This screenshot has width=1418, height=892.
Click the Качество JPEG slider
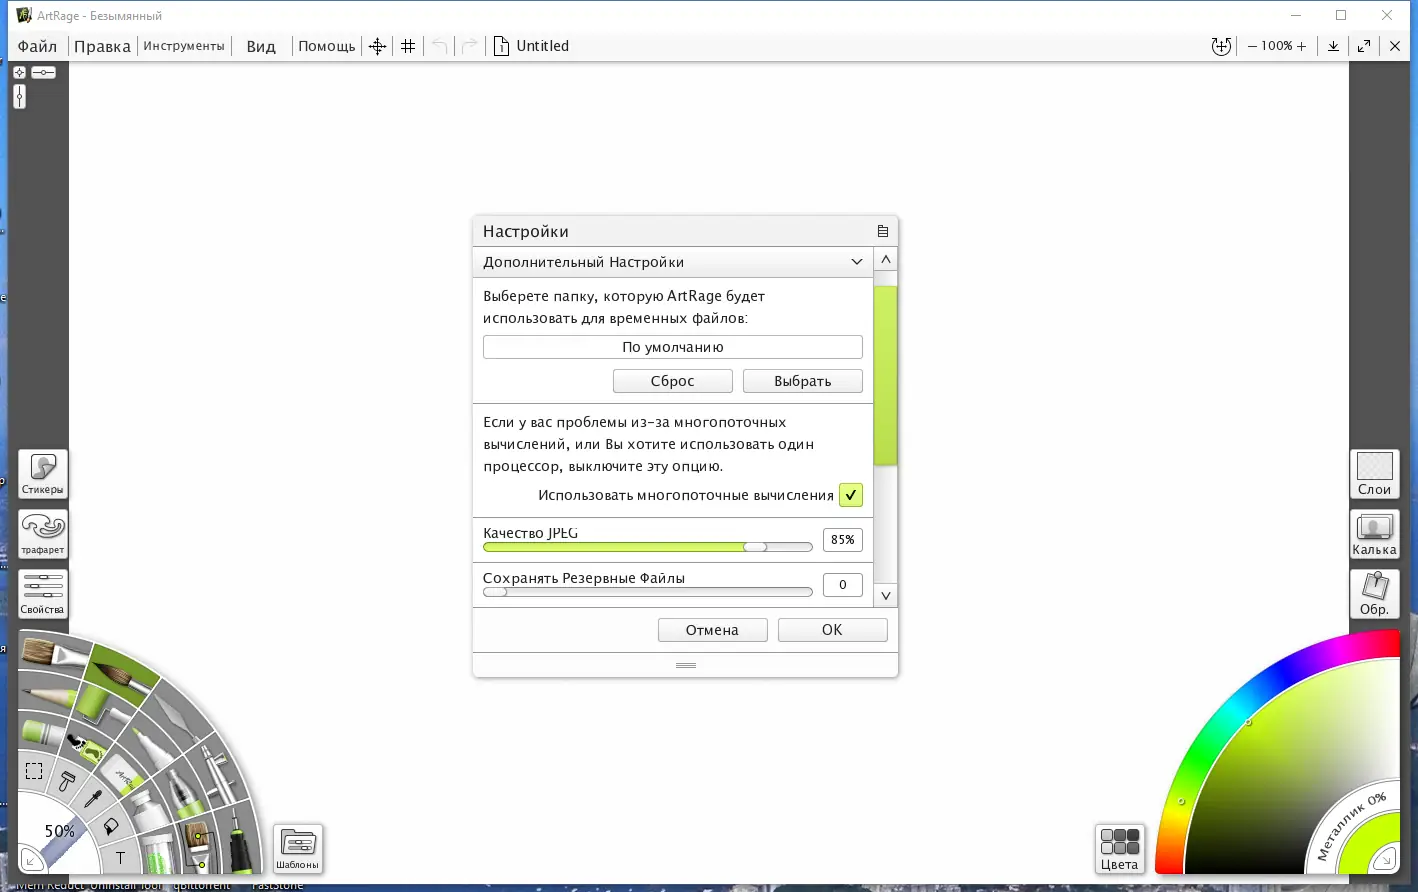(648, 547)
